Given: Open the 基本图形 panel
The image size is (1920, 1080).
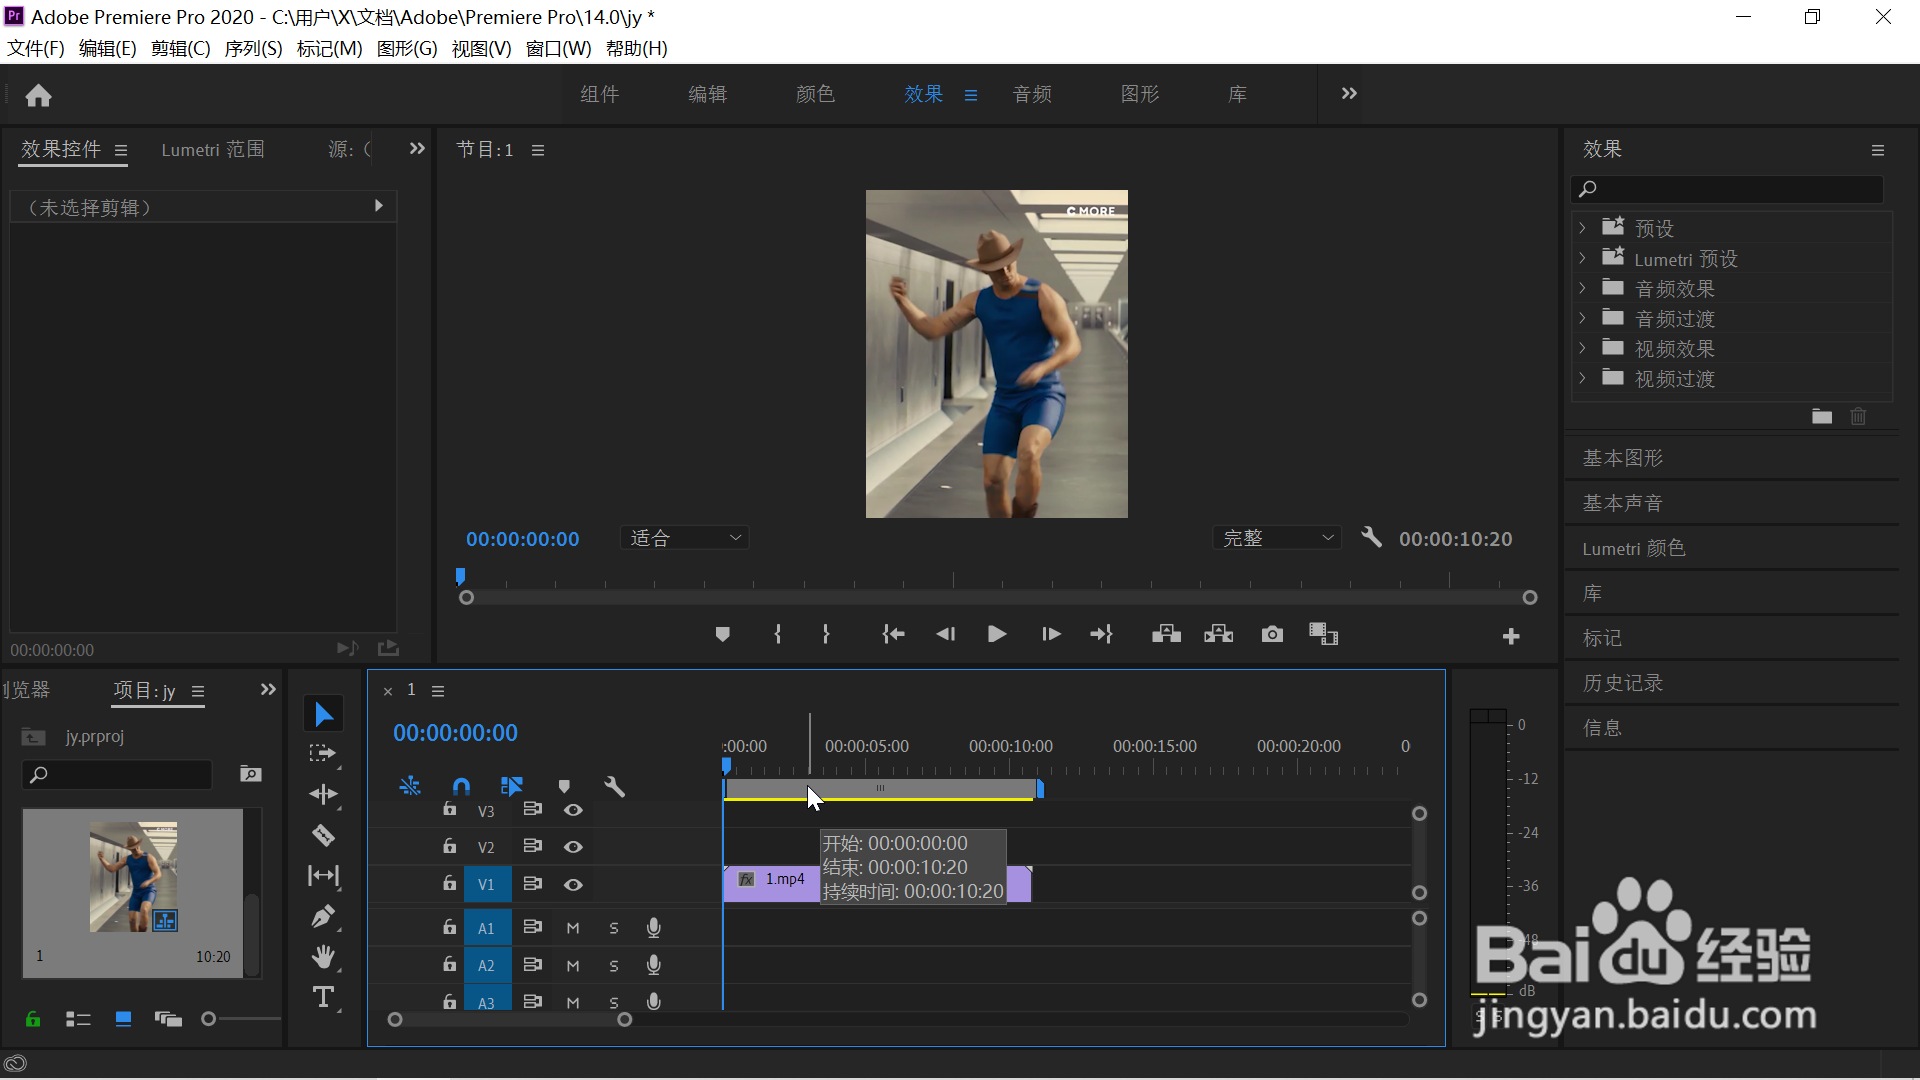Looking at the screenshot, I should (1622, 458).
